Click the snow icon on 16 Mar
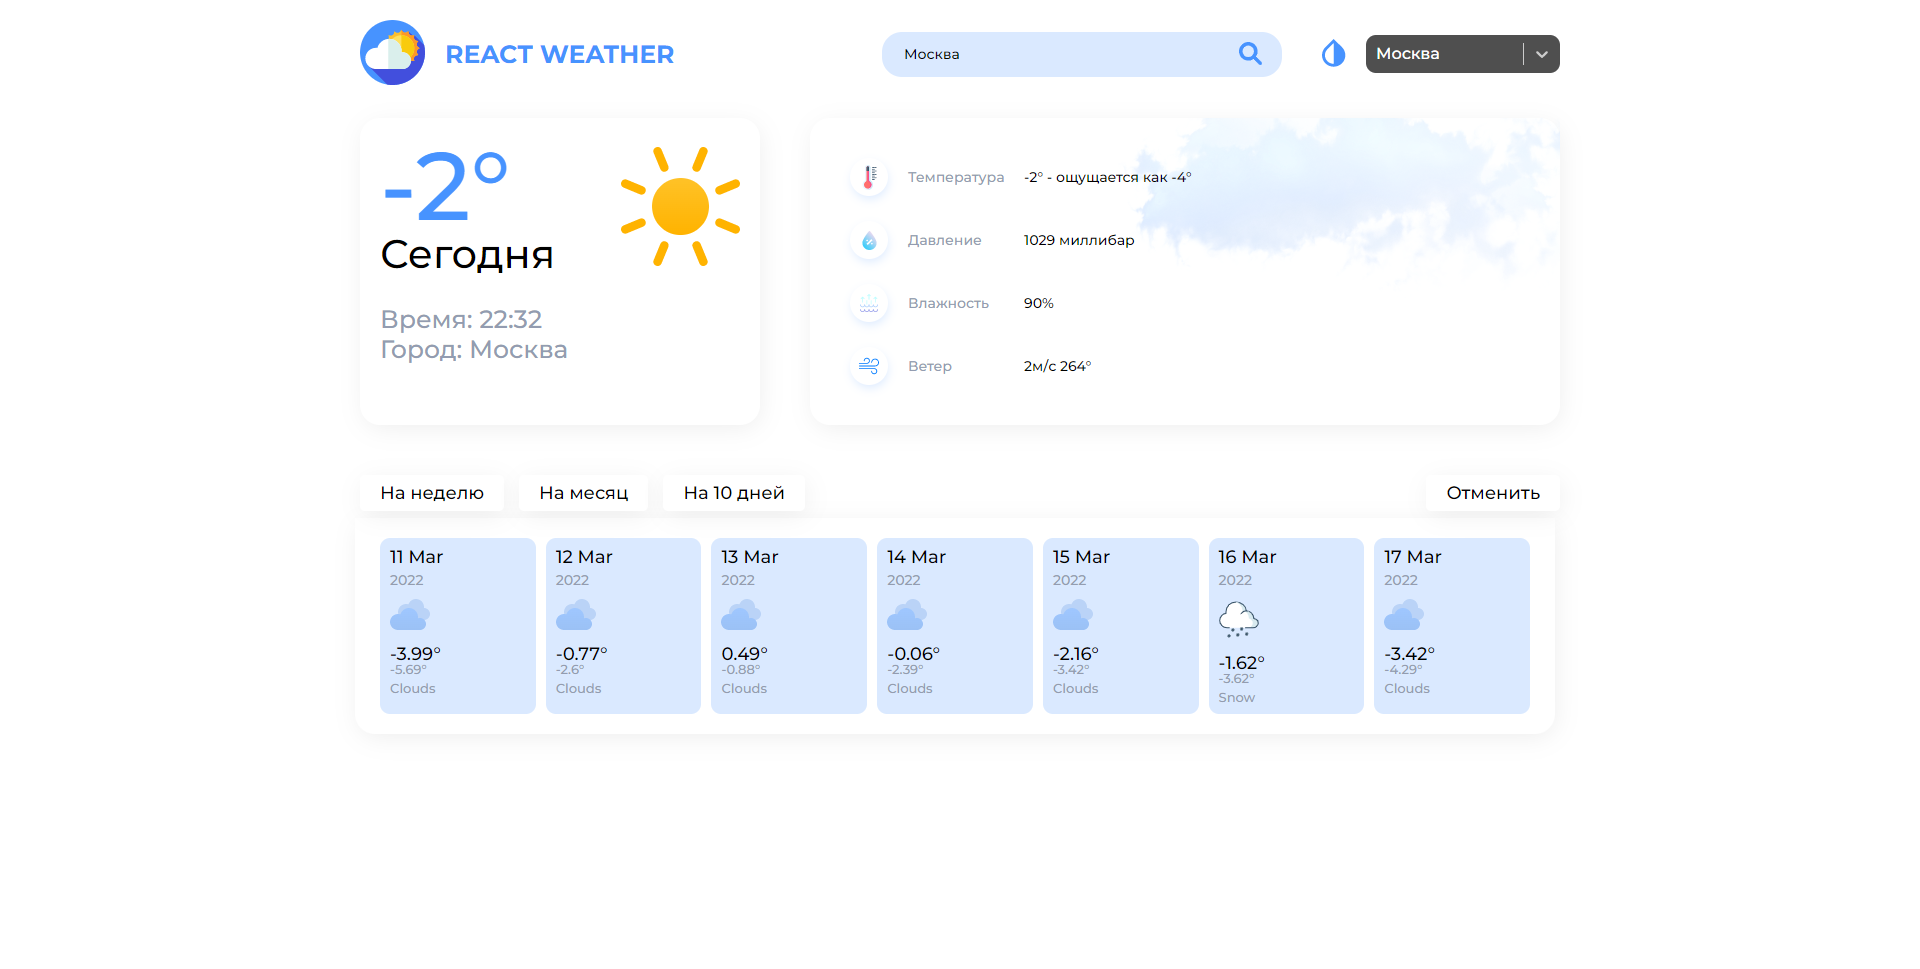 tap(1238, 619)
